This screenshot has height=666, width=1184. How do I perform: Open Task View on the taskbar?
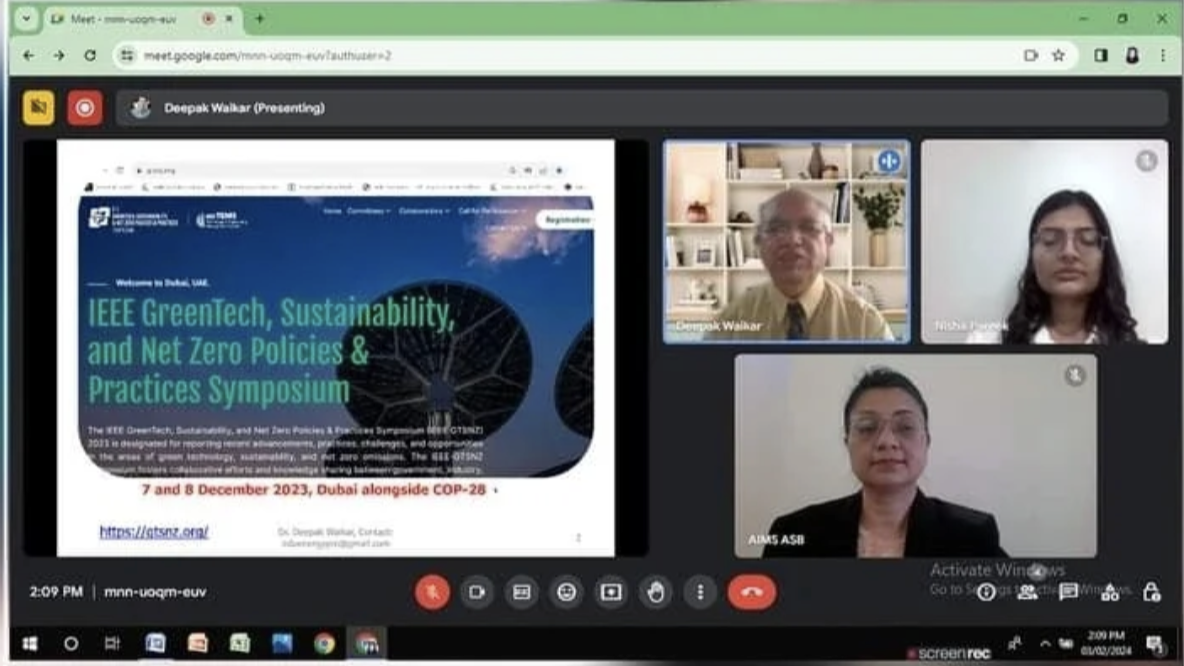point(113,643)
